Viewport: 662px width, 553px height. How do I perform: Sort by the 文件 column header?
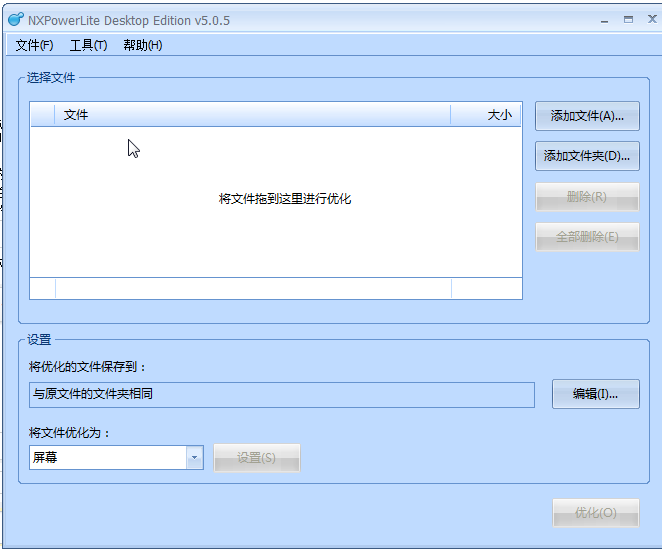coord(252,115)
